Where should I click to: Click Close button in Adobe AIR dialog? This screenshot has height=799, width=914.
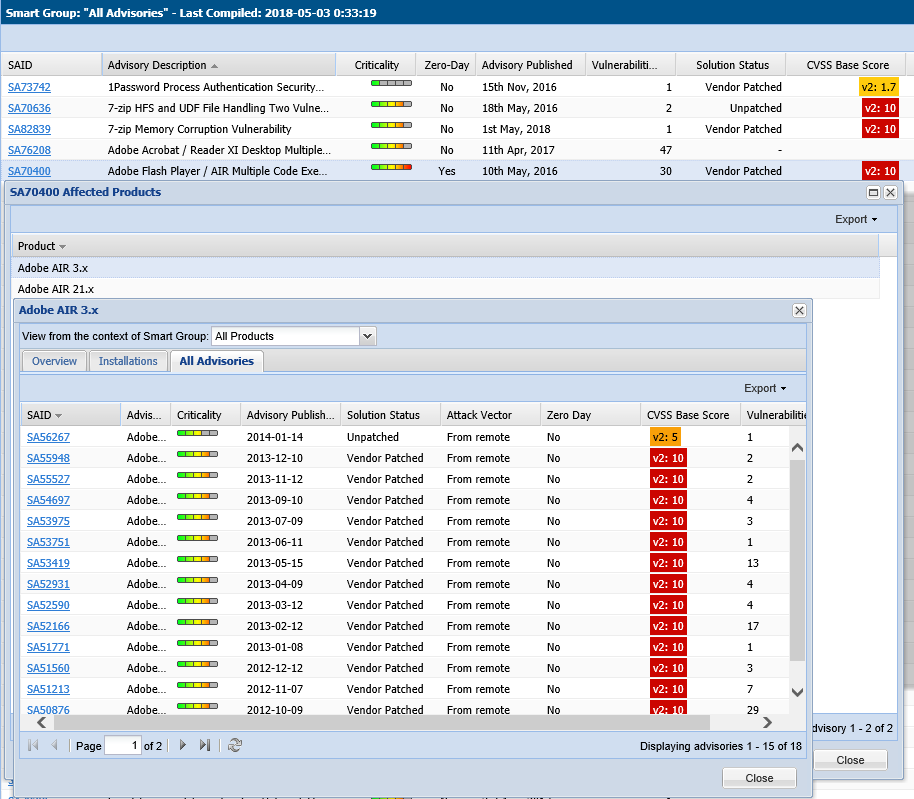(759, 778)
